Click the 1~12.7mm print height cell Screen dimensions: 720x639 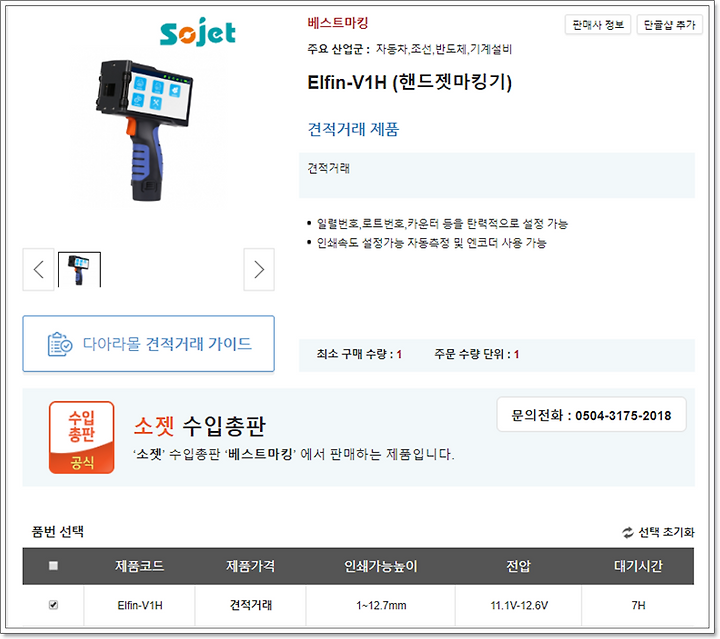(381, 605)
